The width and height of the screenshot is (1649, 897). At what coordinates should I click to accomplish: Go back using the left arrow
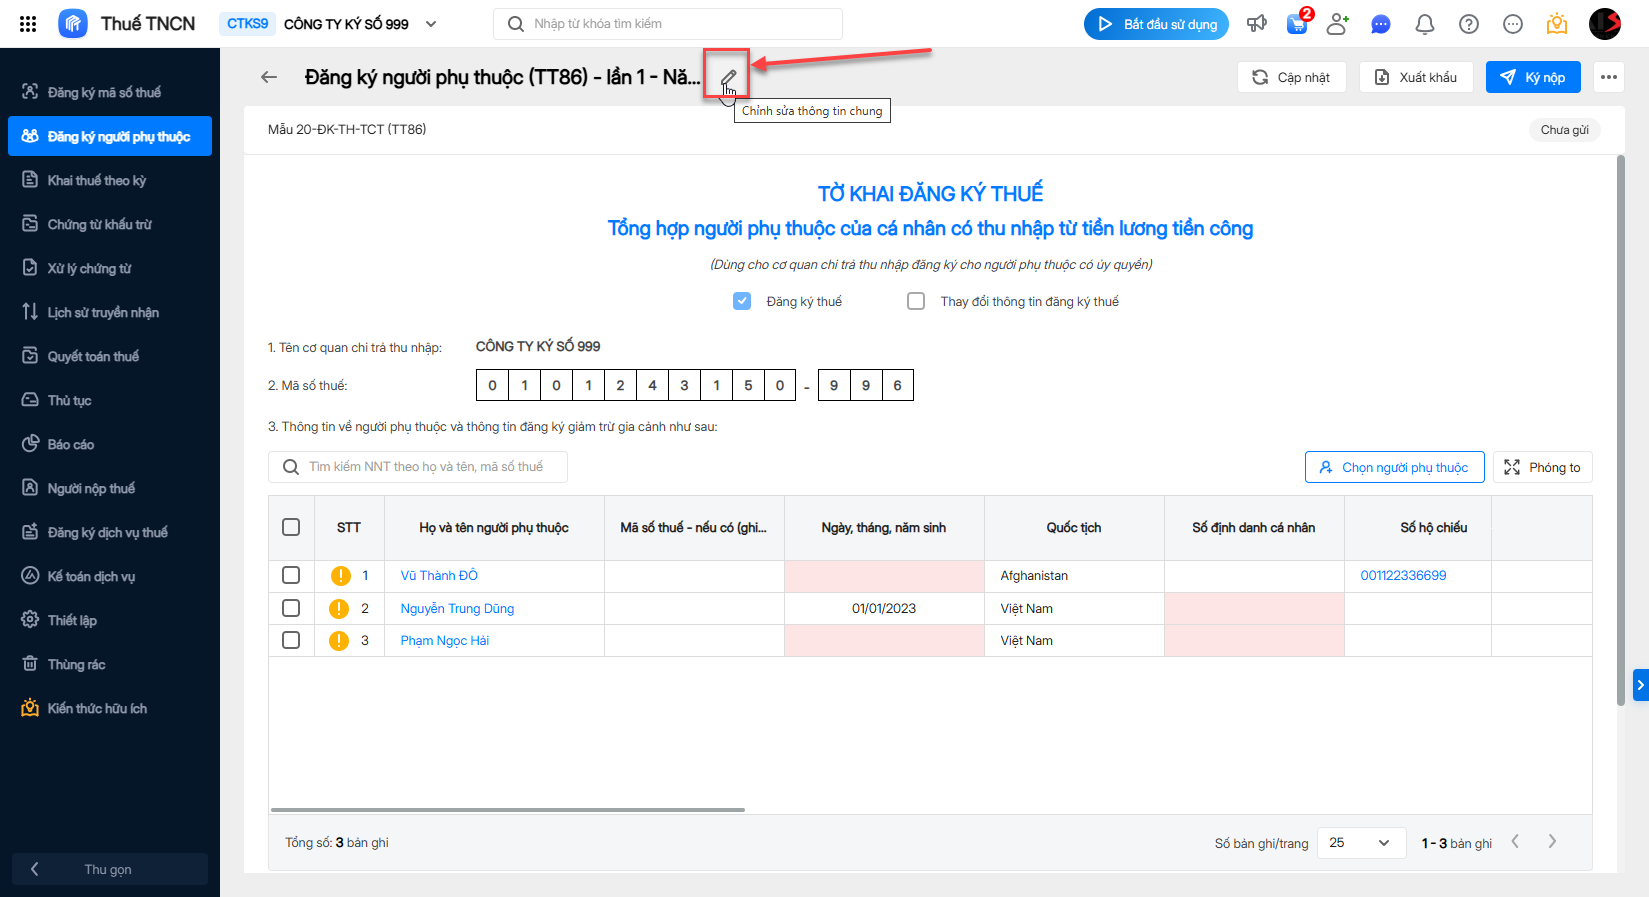click(x=269, y=77)
